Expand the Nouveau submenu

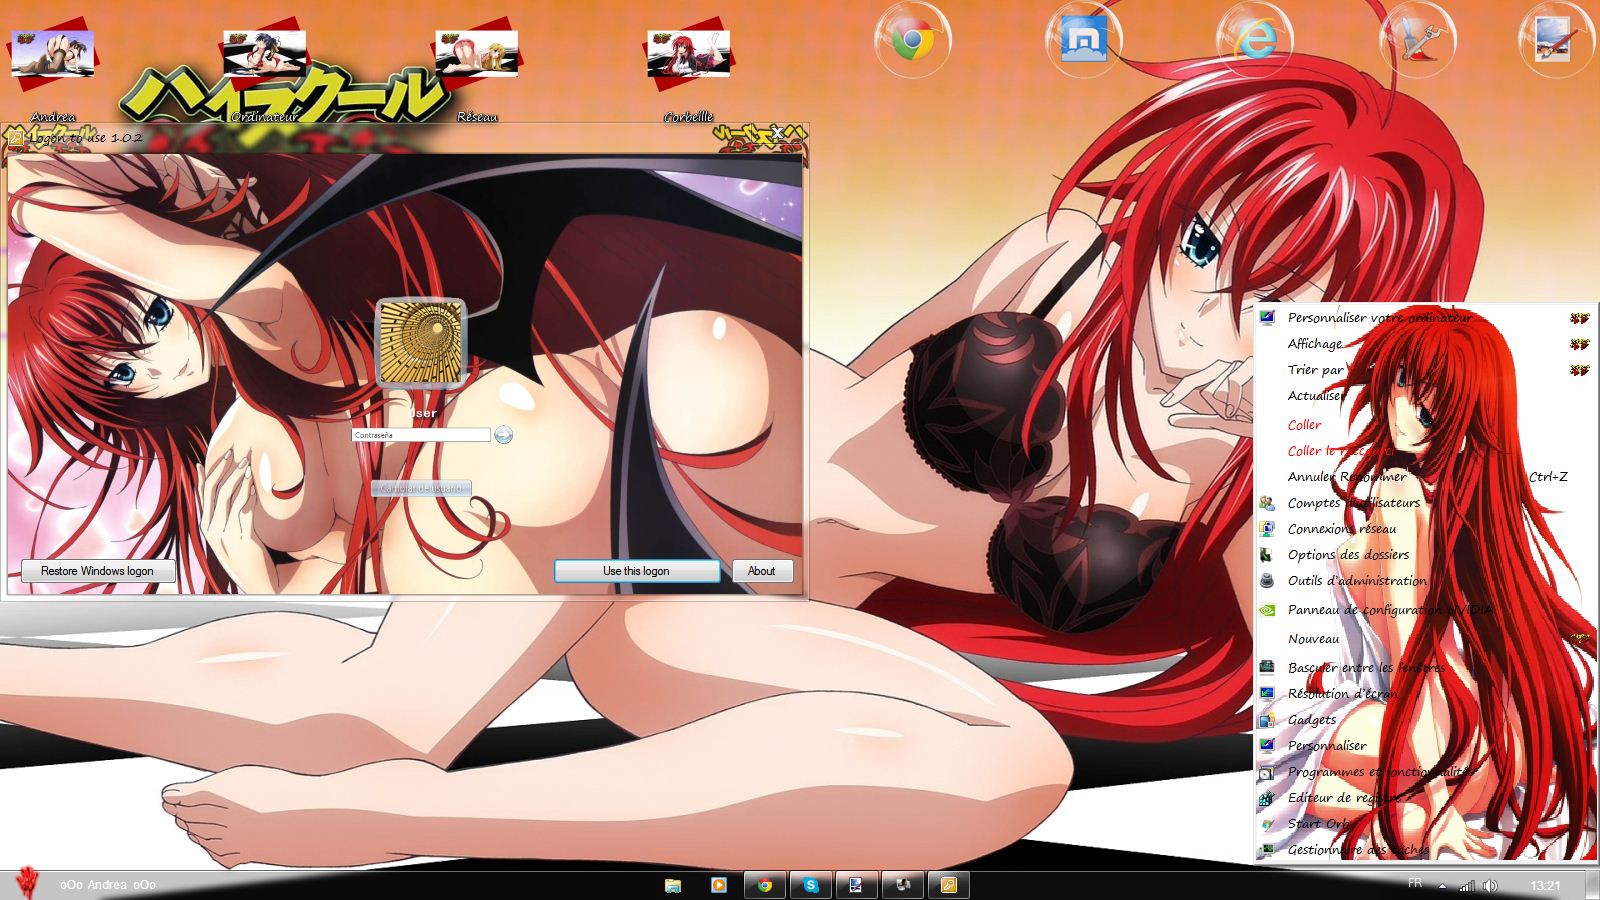pyautogui.click(x=1425, y=639)
